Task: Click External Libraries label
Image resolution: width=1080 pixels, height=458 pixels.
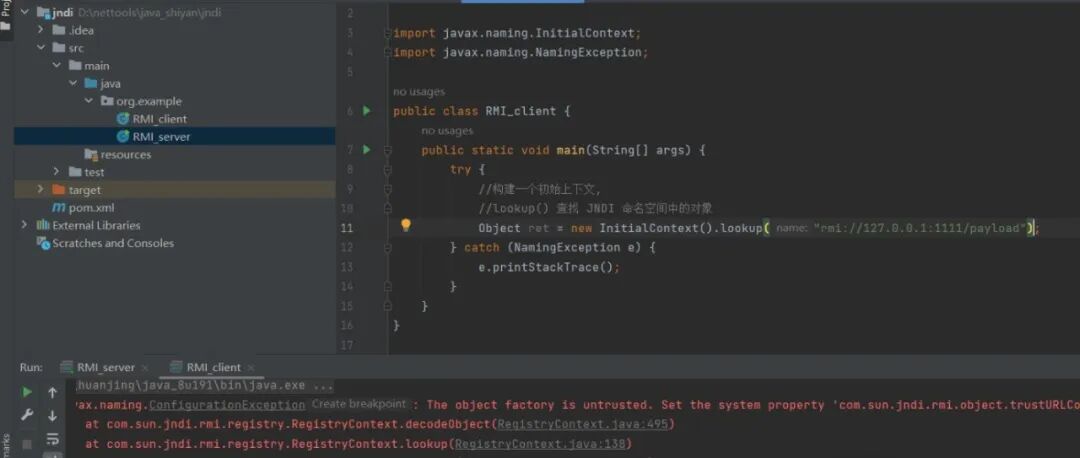Action: tap(96, 225)
